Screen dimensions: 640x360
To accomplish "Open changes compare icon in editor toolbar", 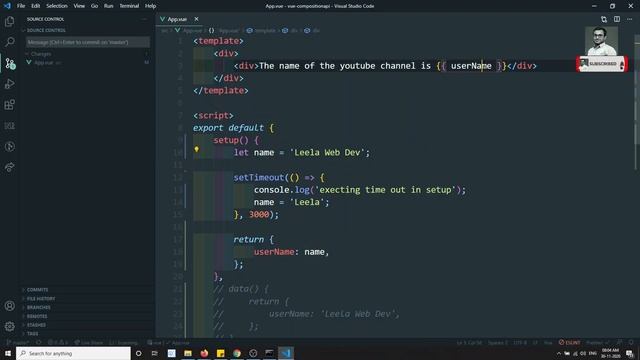I will pos(604,19).
